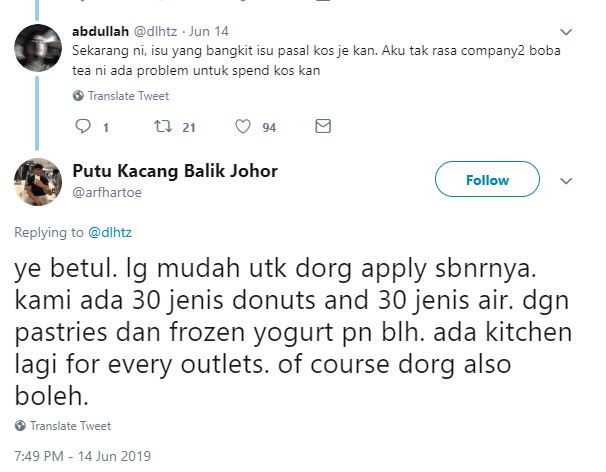Click @dlhtz in the Replying to line
Screen dimensions: 606x472
coord(111,232)
